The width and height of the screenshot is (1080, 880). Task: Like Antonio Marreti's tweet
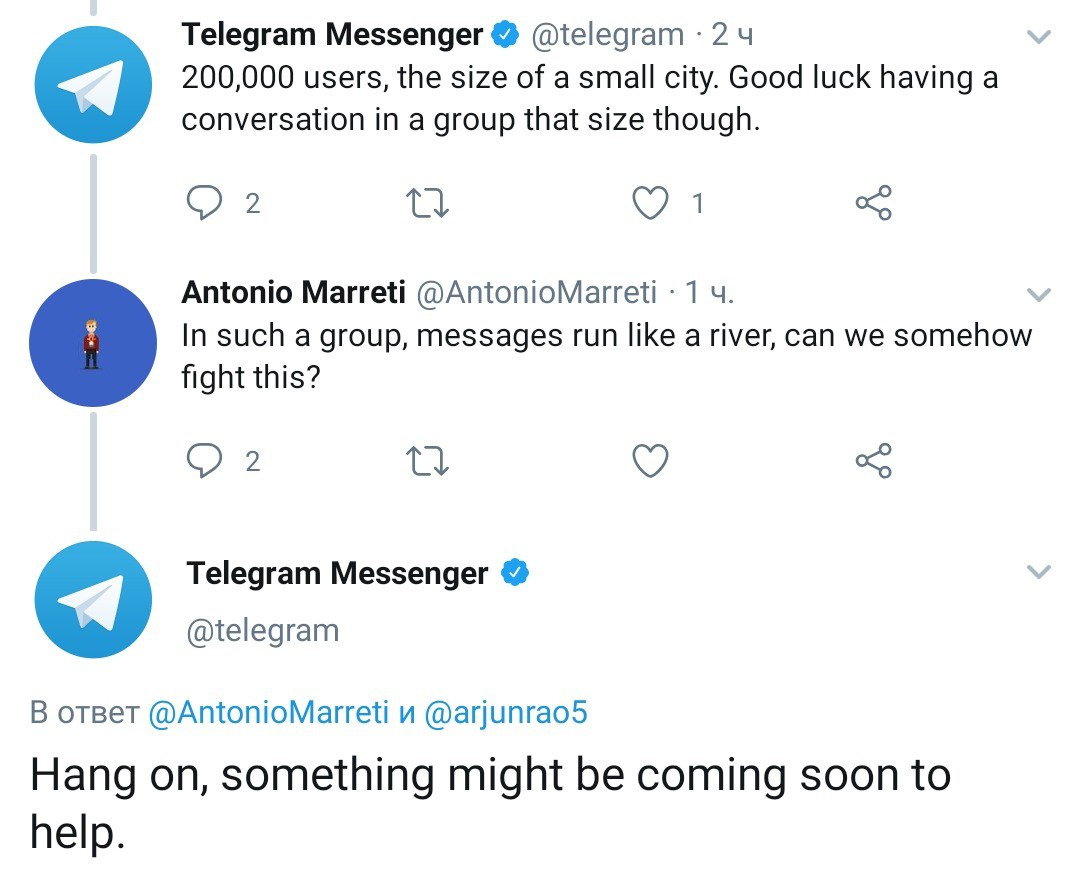651,461
